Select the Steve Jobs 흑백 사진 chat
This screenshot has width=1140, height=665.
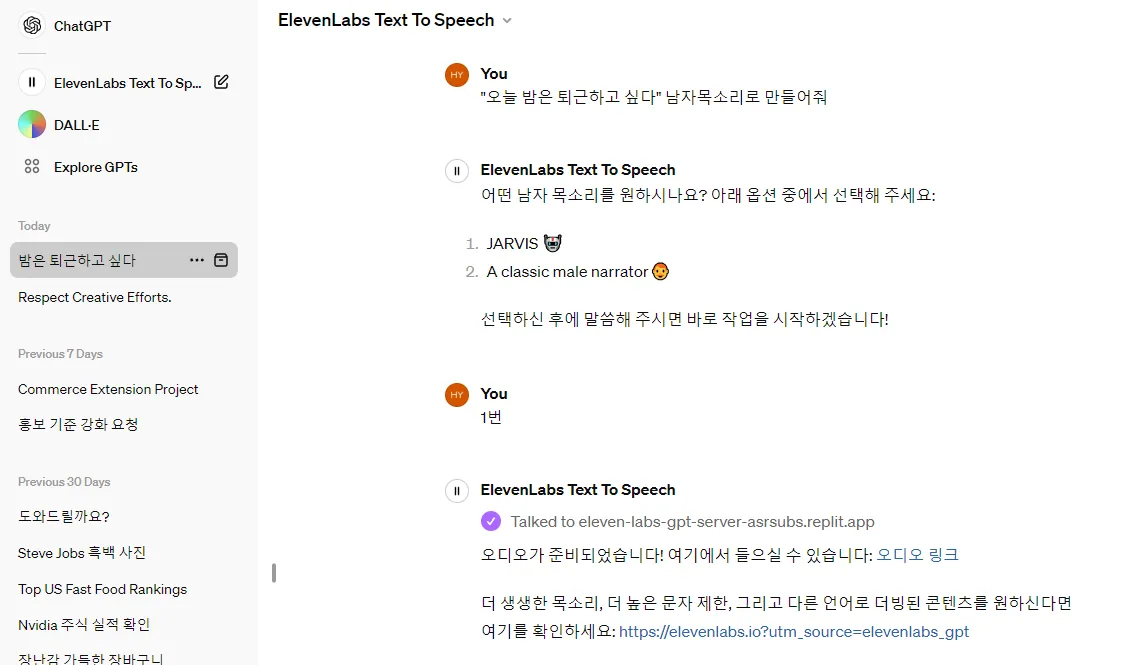tap(82, 552)
